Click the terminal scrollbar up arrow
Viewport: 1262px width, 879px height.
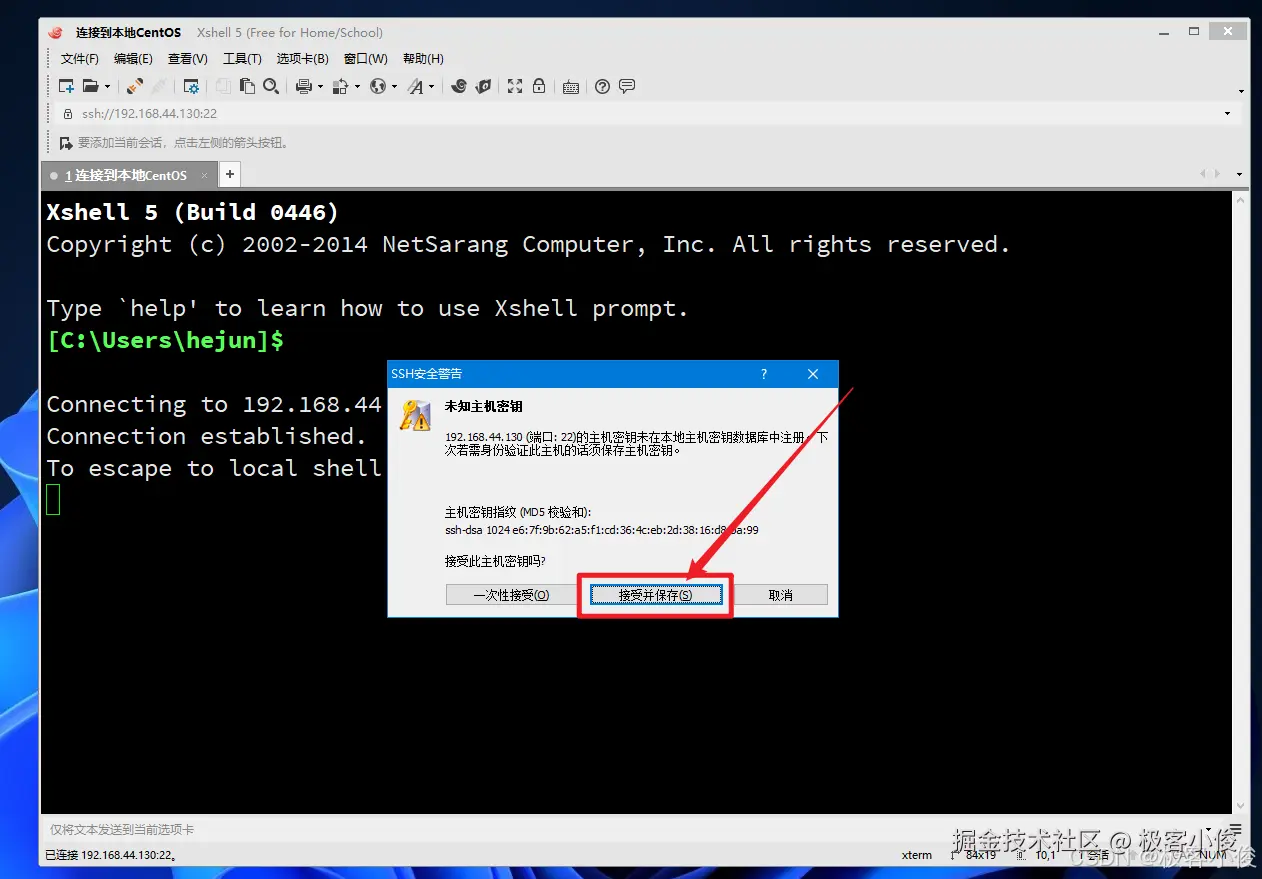tap(1241, 201)
